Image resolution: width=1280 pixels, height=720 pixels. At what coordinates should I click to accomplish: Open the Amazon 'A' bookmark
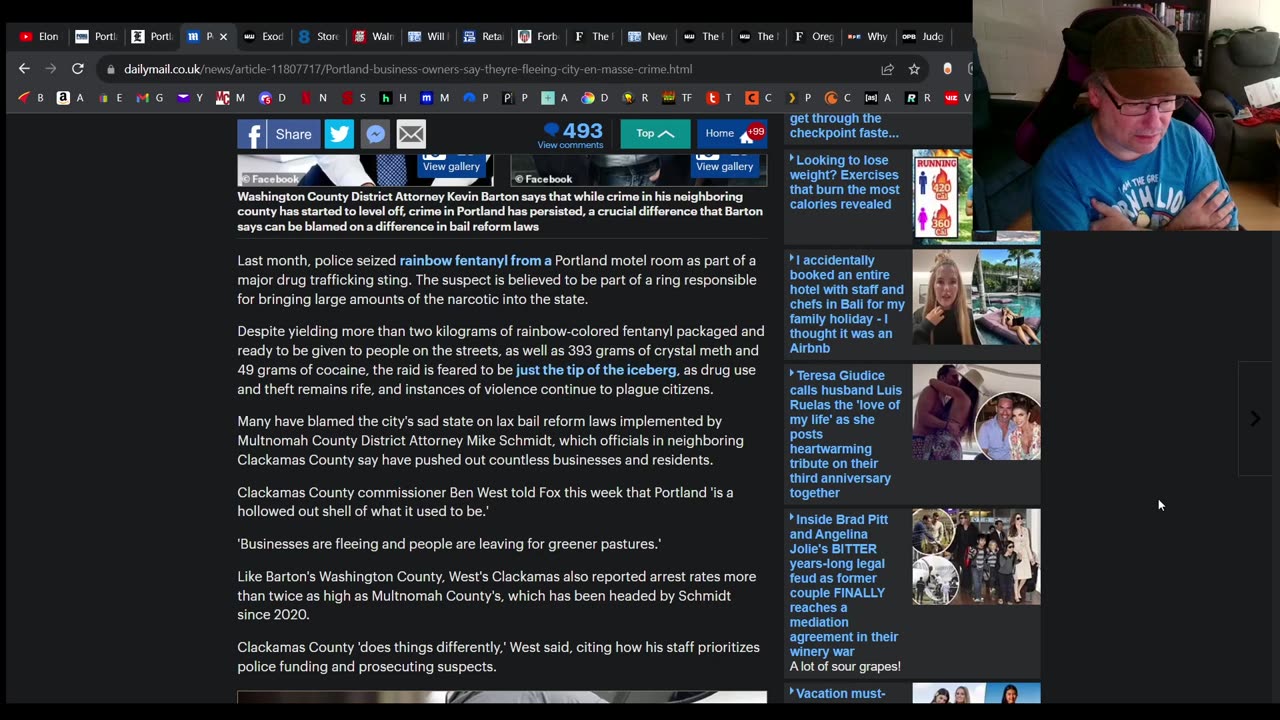70,98
